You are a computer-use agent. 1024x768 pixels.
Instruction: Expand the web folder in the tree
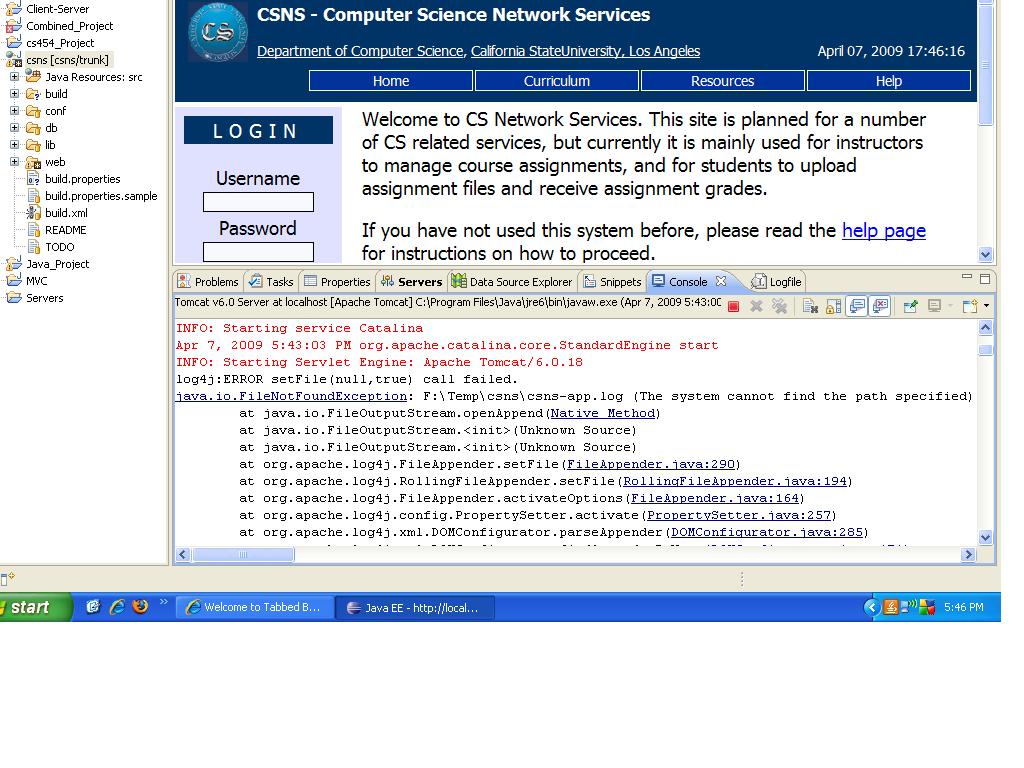(x=15, y=162)
